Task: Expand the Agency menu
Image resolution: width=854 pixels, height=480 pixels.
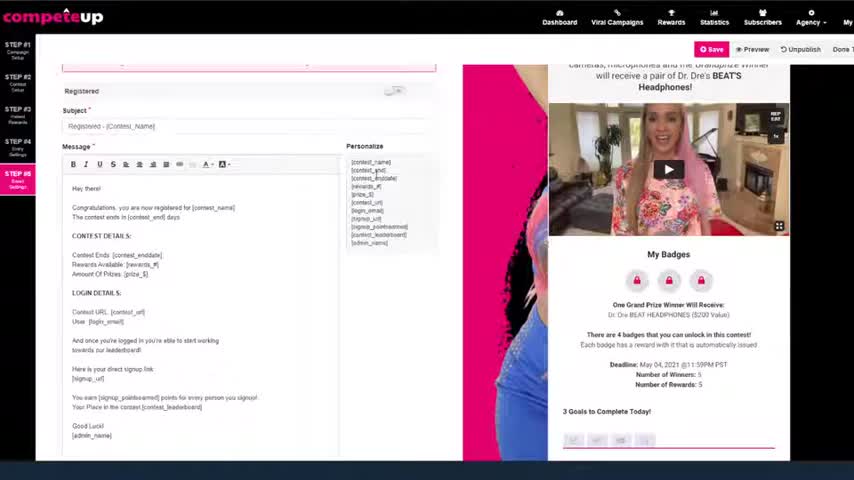Action: [810, 18]
